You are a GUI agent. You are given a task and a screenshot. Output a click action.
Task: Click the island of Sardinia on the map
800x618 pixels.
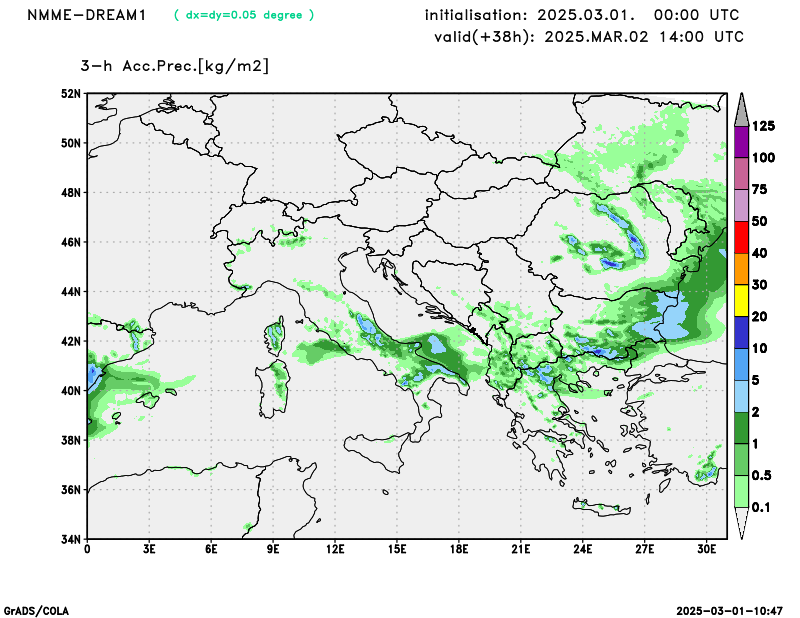pos(273,389)
